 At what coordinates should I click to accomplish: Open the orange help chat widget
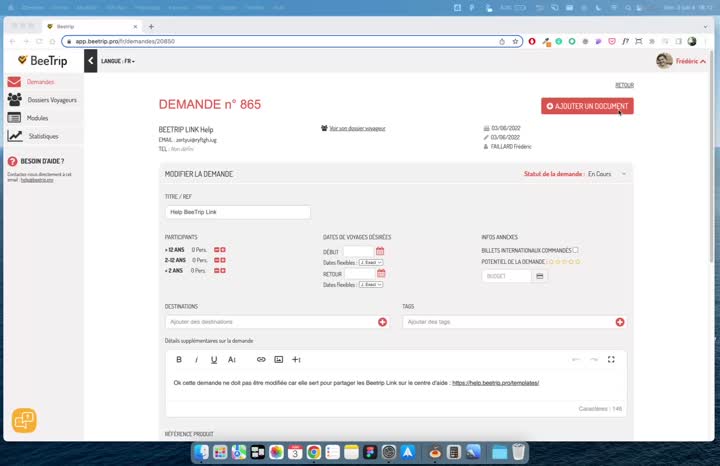pyautogui.click(x=24, y=420)
